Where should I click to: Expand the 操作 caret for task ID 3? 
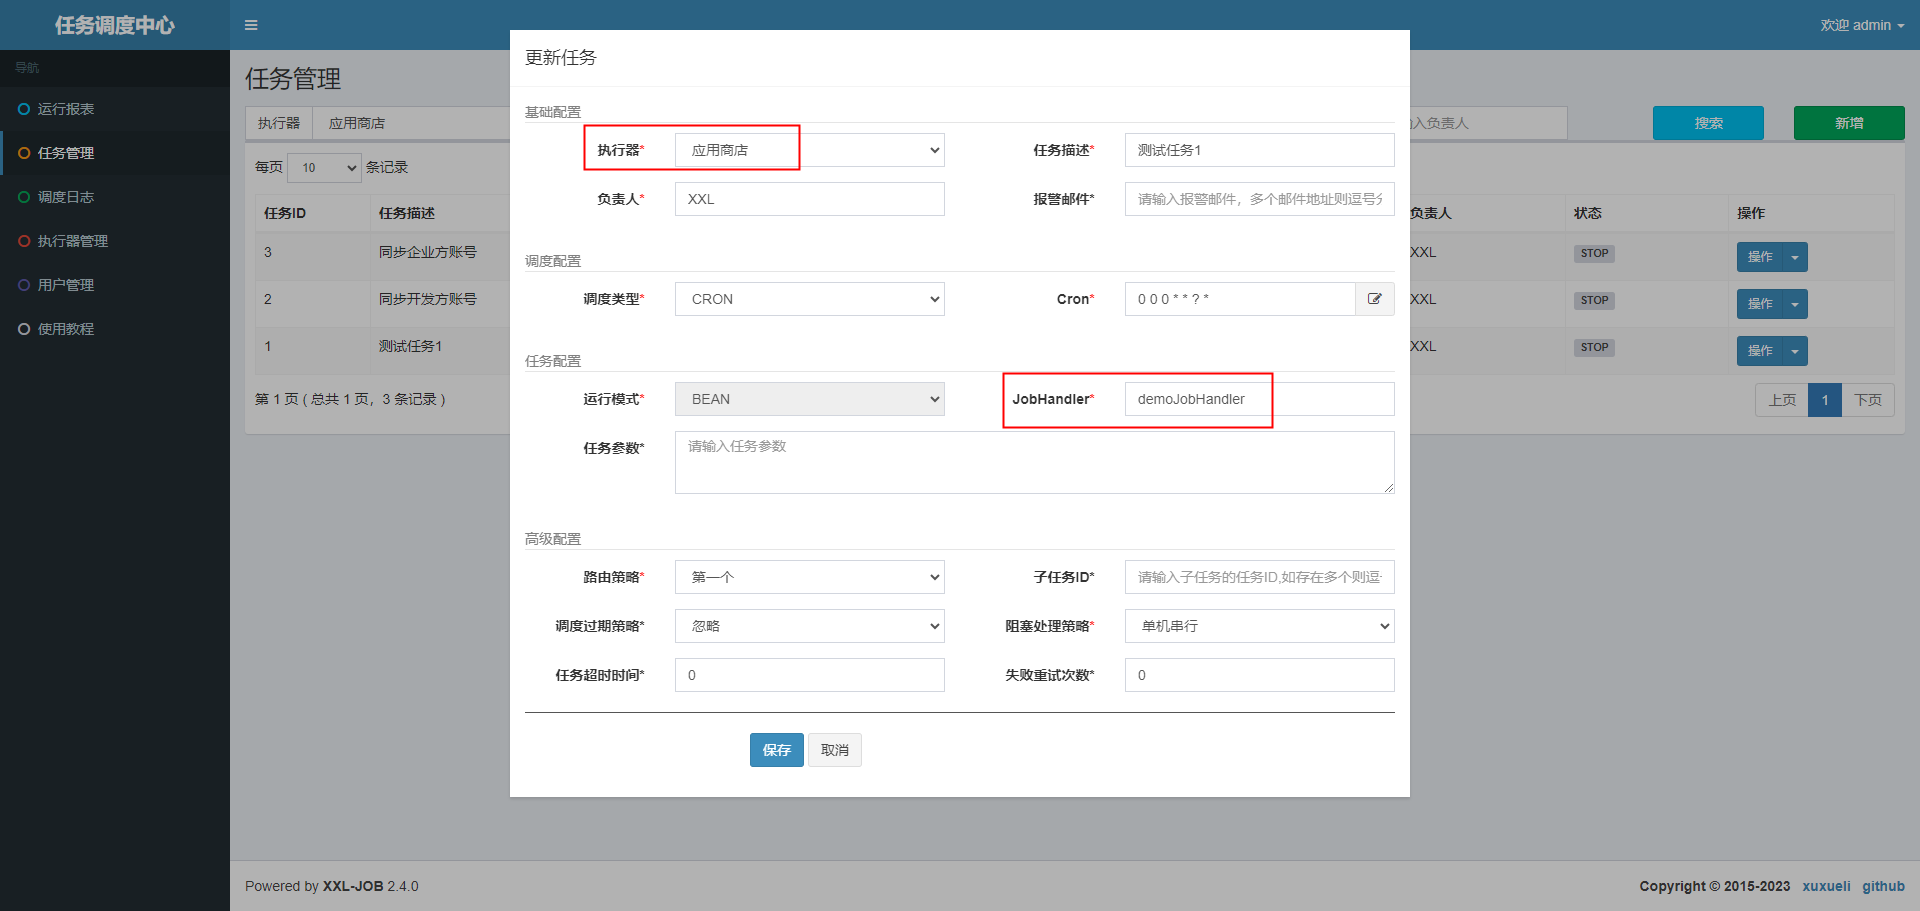pyautogui.click(x=1795, y=257)
